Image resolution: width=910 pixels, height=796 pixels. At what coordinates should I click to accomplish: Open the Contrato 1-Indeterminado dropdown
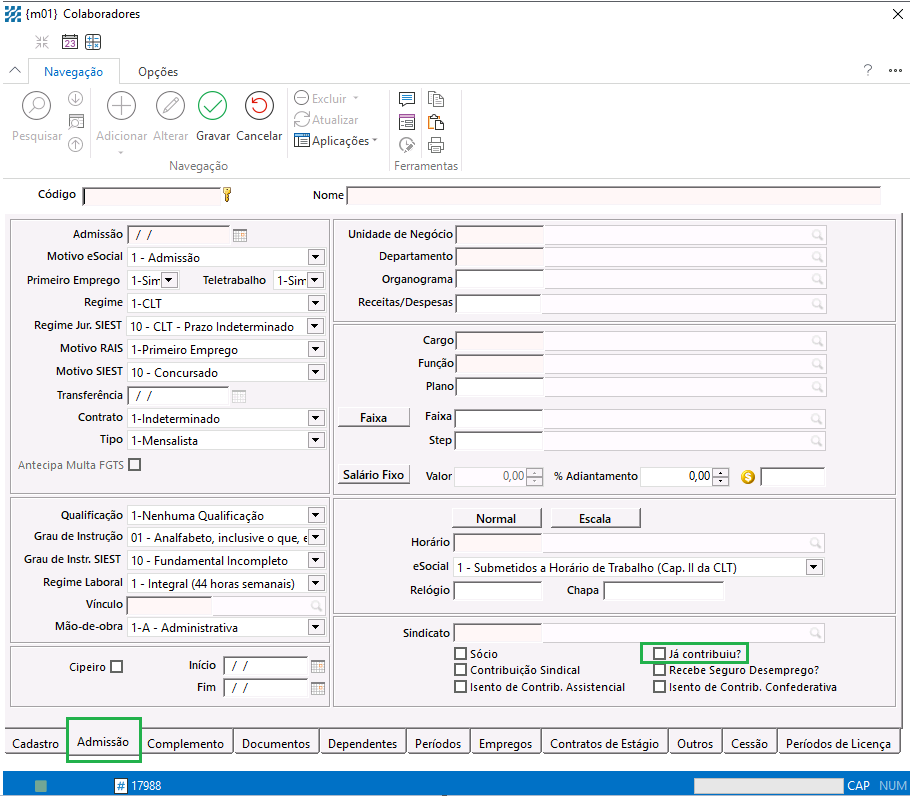[x=316, y=418]
